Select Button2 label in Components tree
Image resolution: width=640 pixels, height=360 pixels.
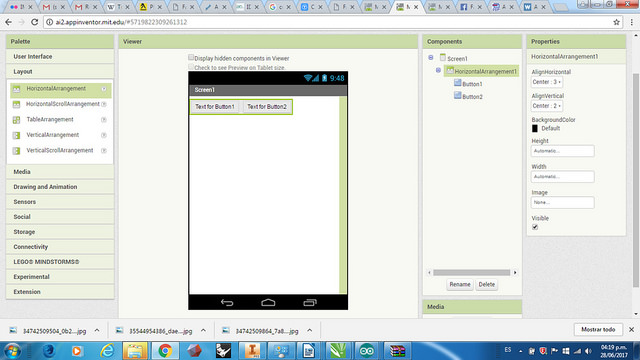click(472, 97)
